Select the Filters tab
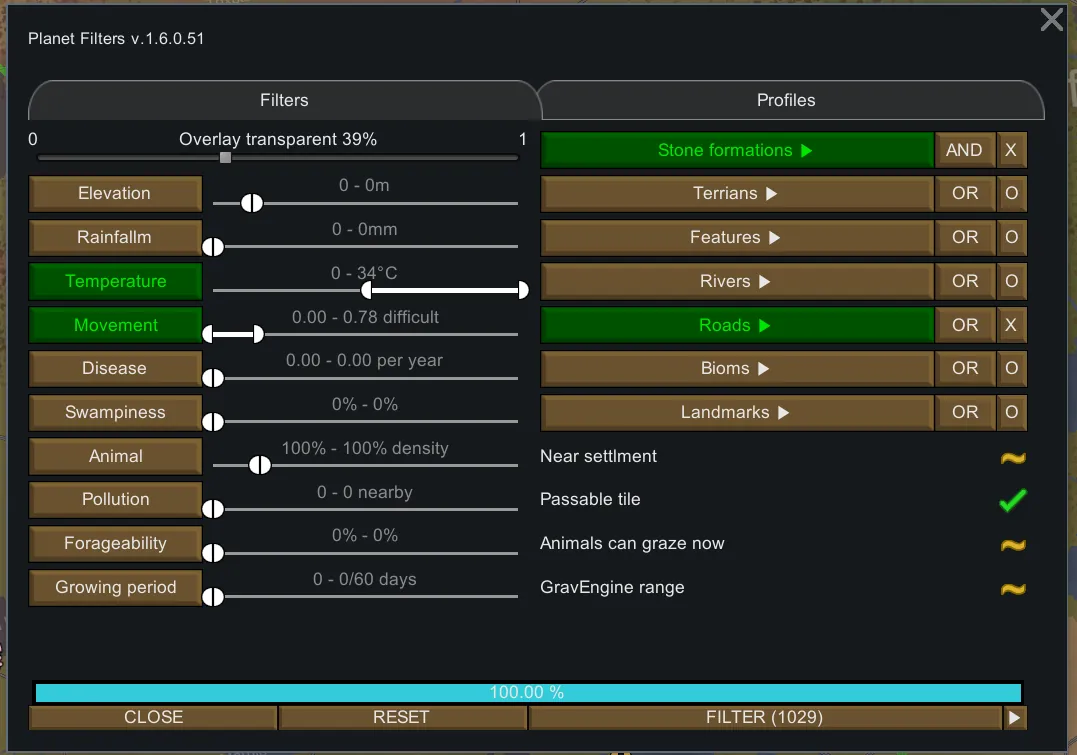The height and width of the screenshot is (755, 1077). (284, 100)
